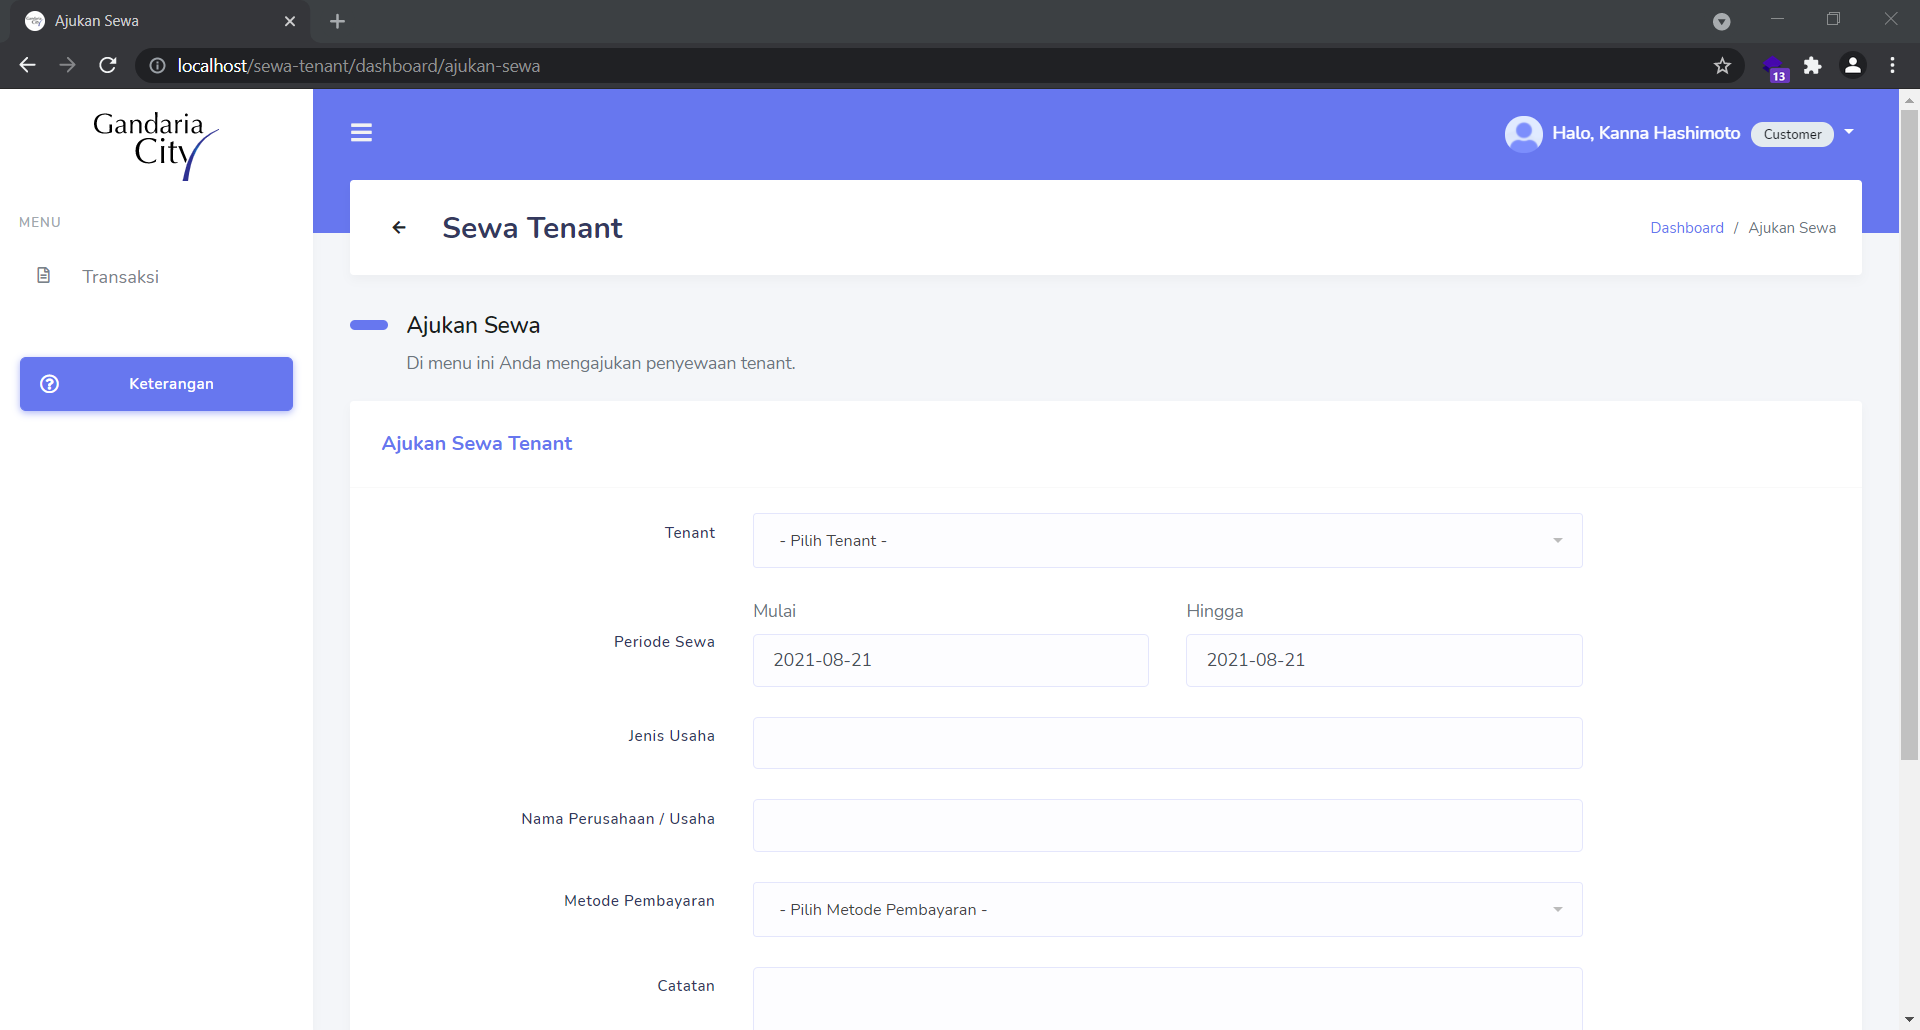Expand the Customer account dropdown arrow

coord(1848,131)
